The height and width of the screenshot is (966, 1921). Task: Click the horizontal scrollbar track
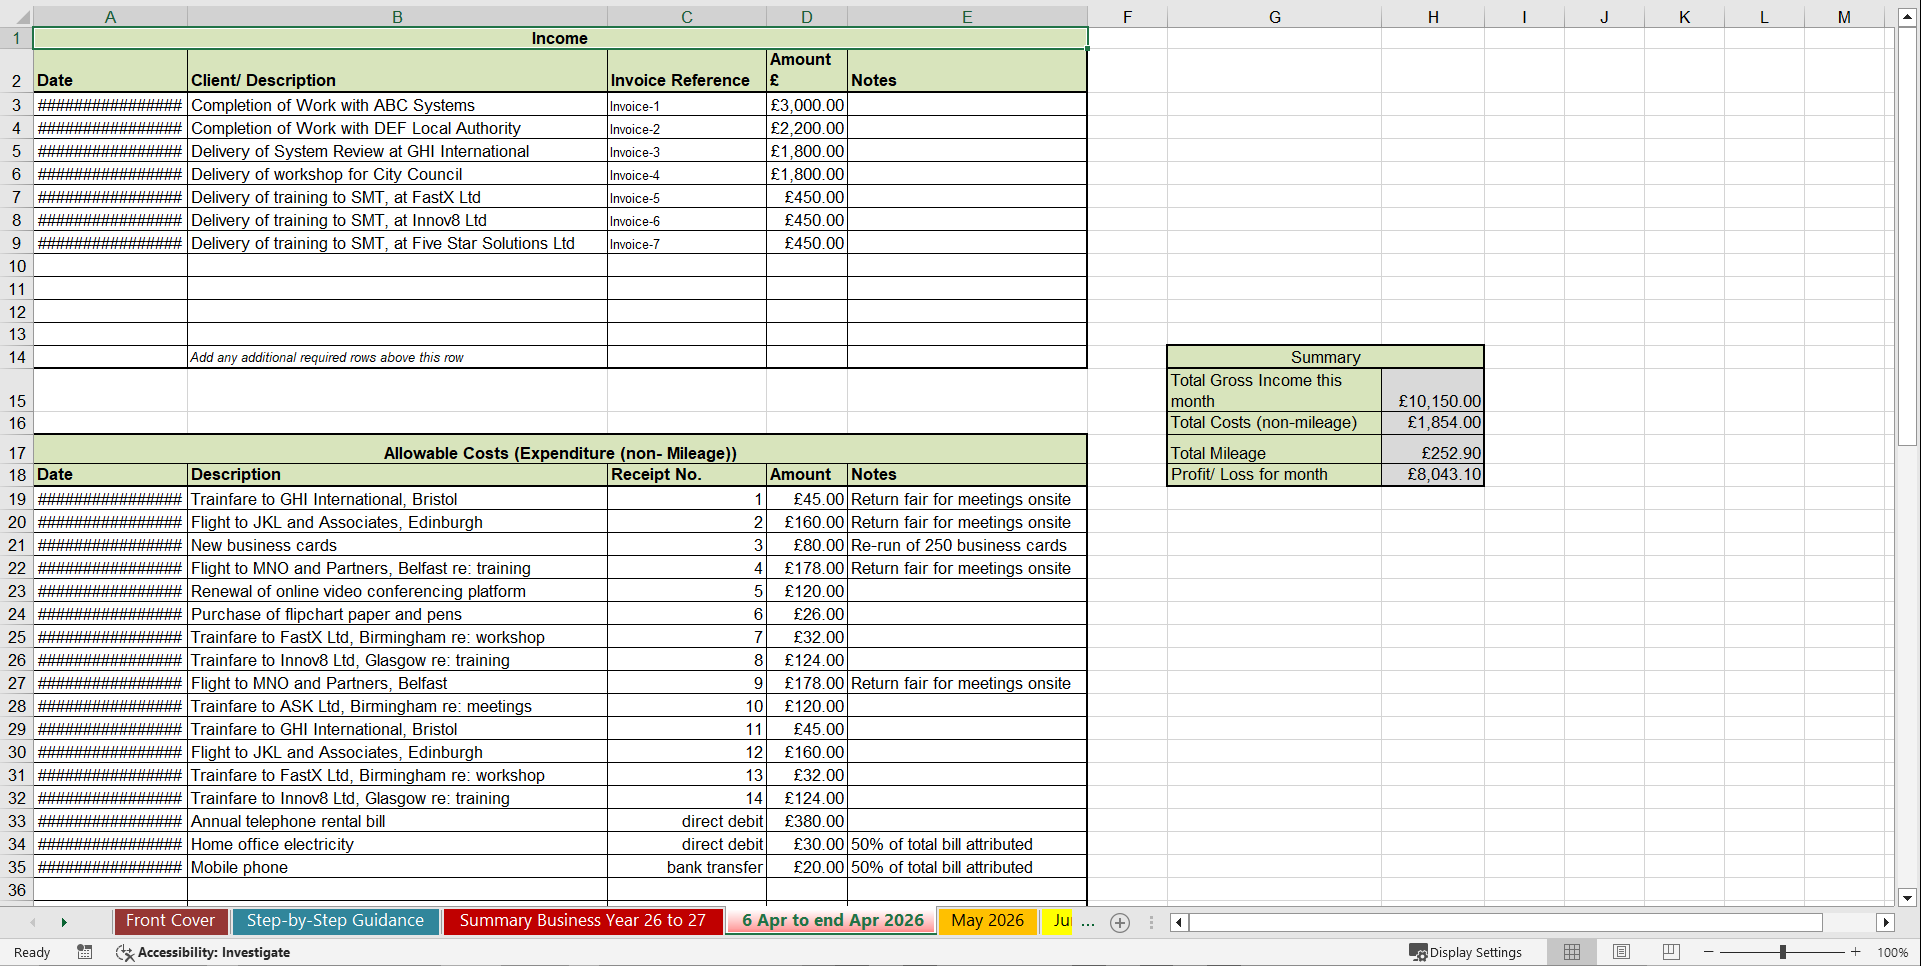1505,922
